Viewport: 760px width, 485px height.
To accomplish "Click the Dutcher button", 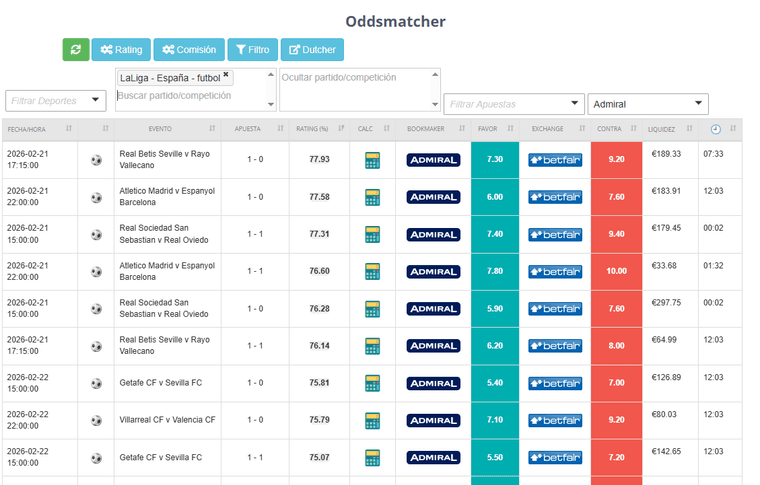I will coord(312,49).
